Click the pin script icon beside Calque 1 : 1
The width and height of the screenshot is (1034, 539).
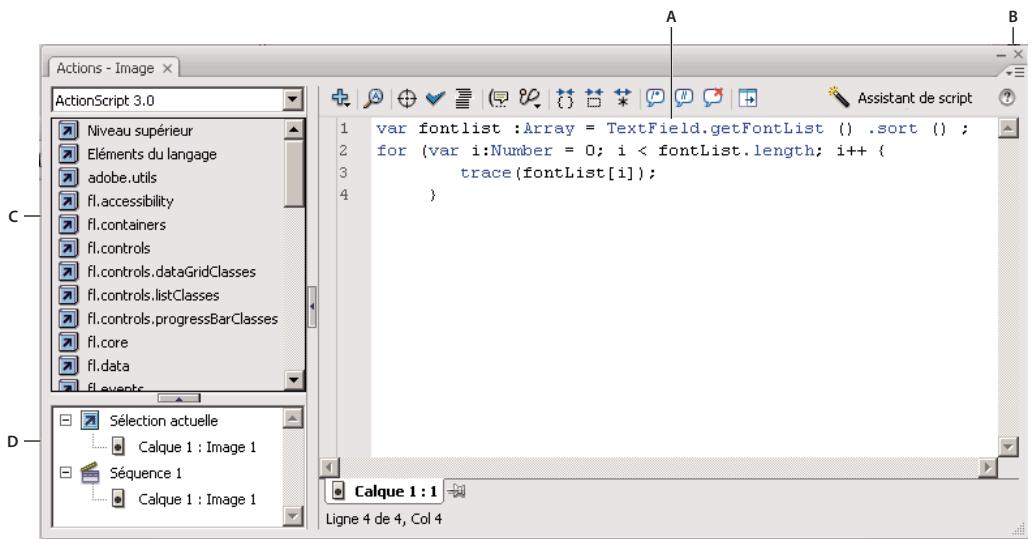(456, 491)
